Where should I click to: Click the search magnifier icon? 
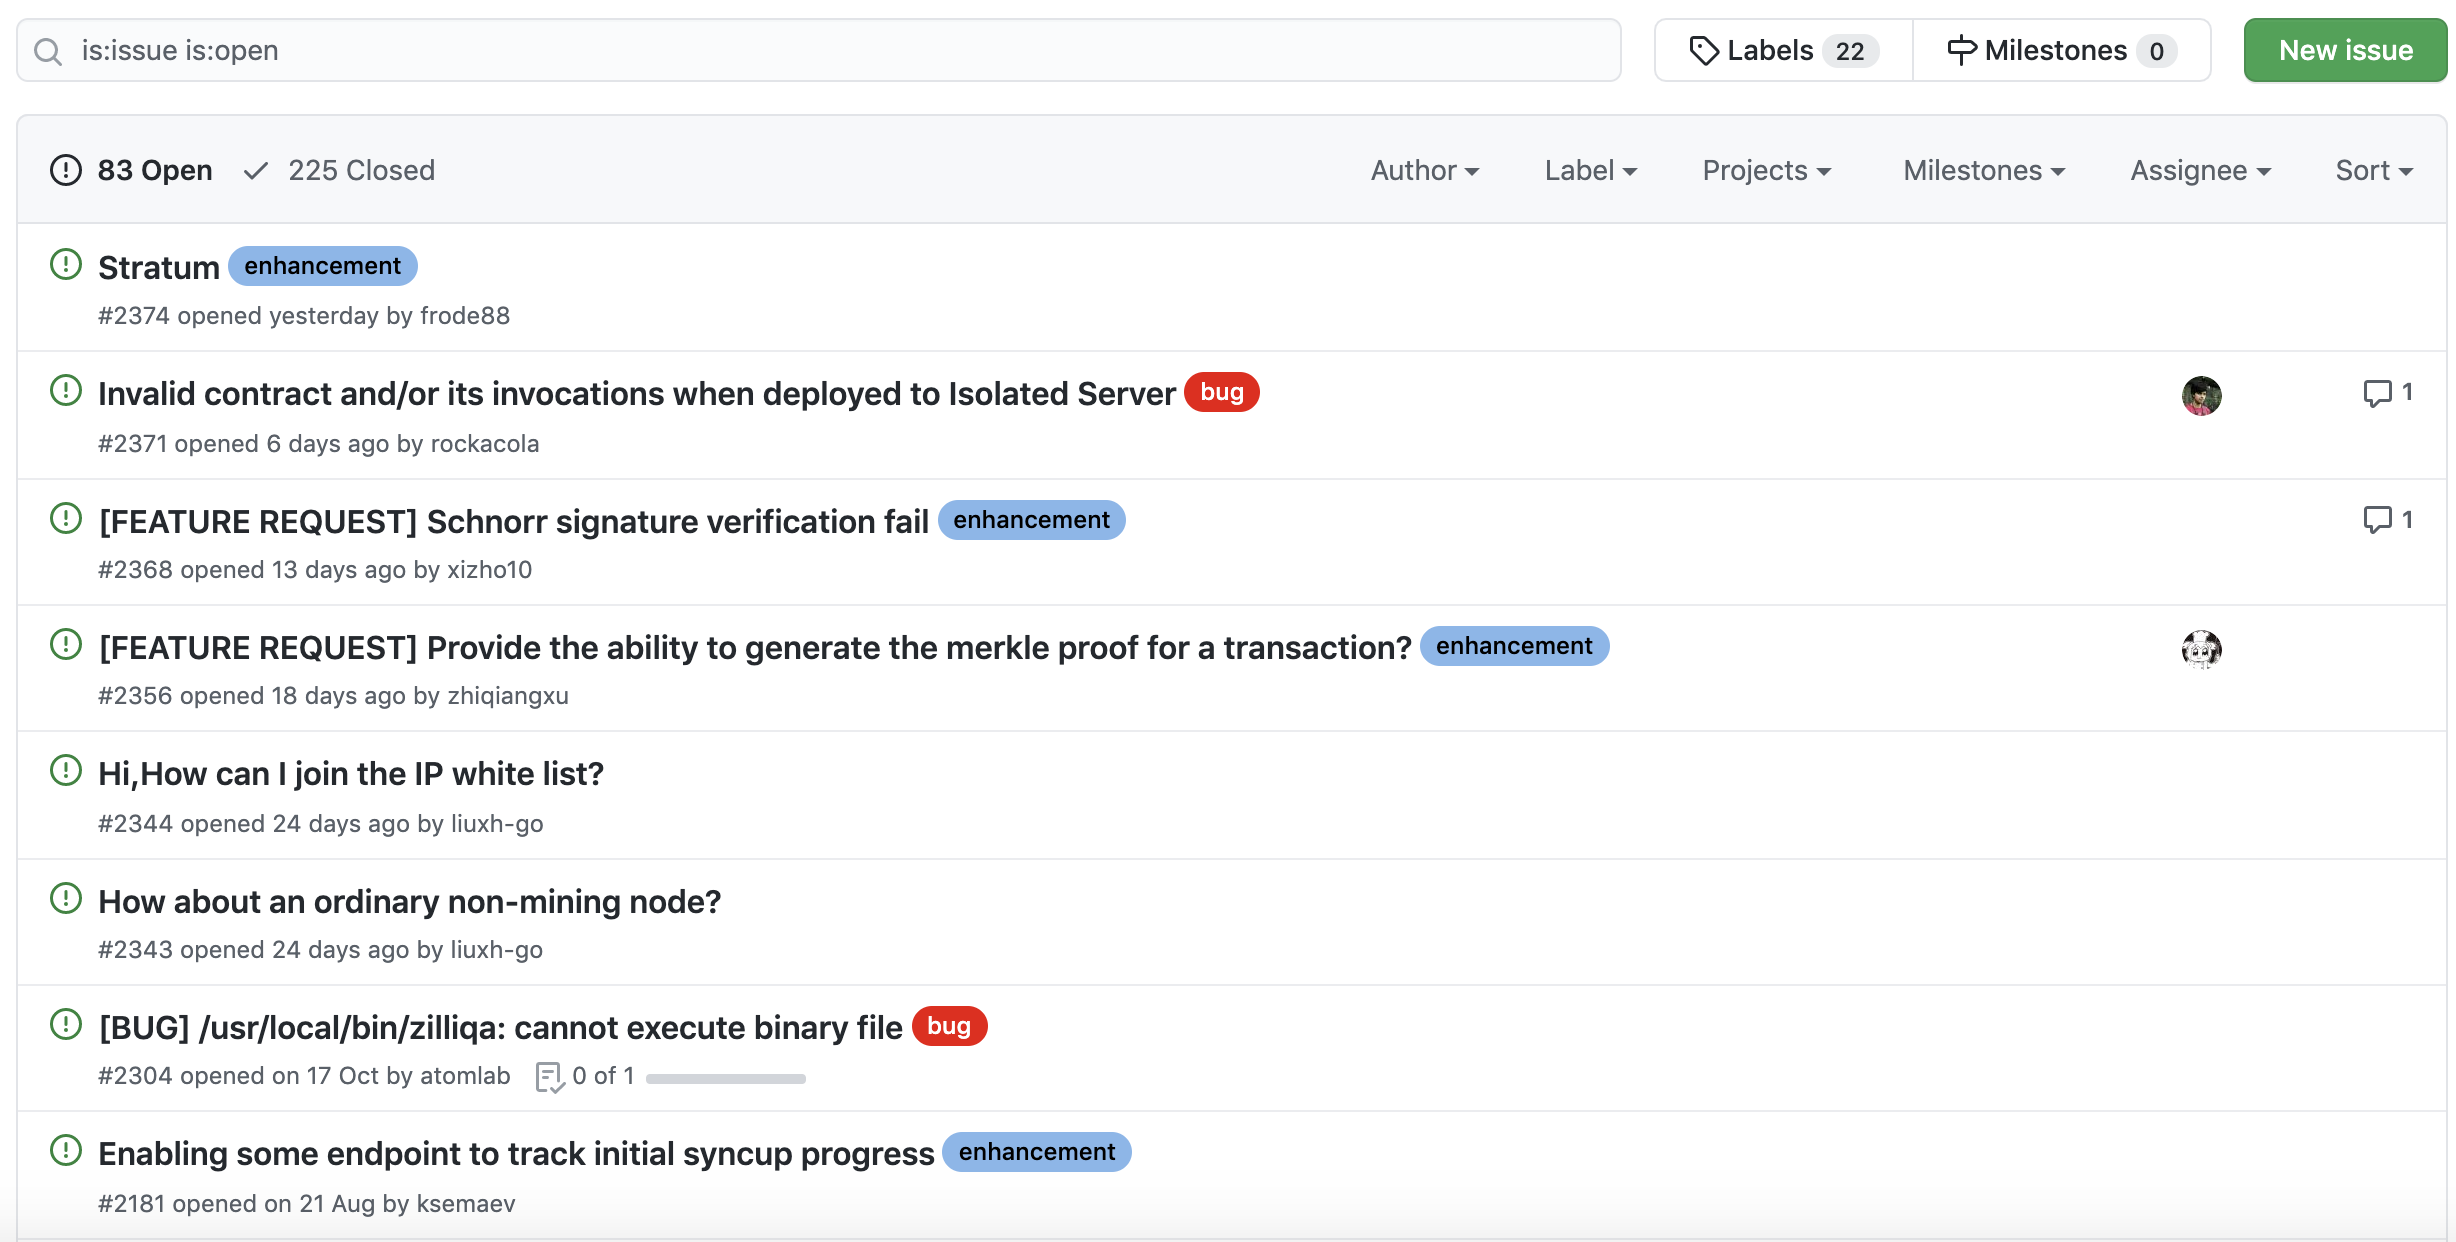[x=48, y=51]
